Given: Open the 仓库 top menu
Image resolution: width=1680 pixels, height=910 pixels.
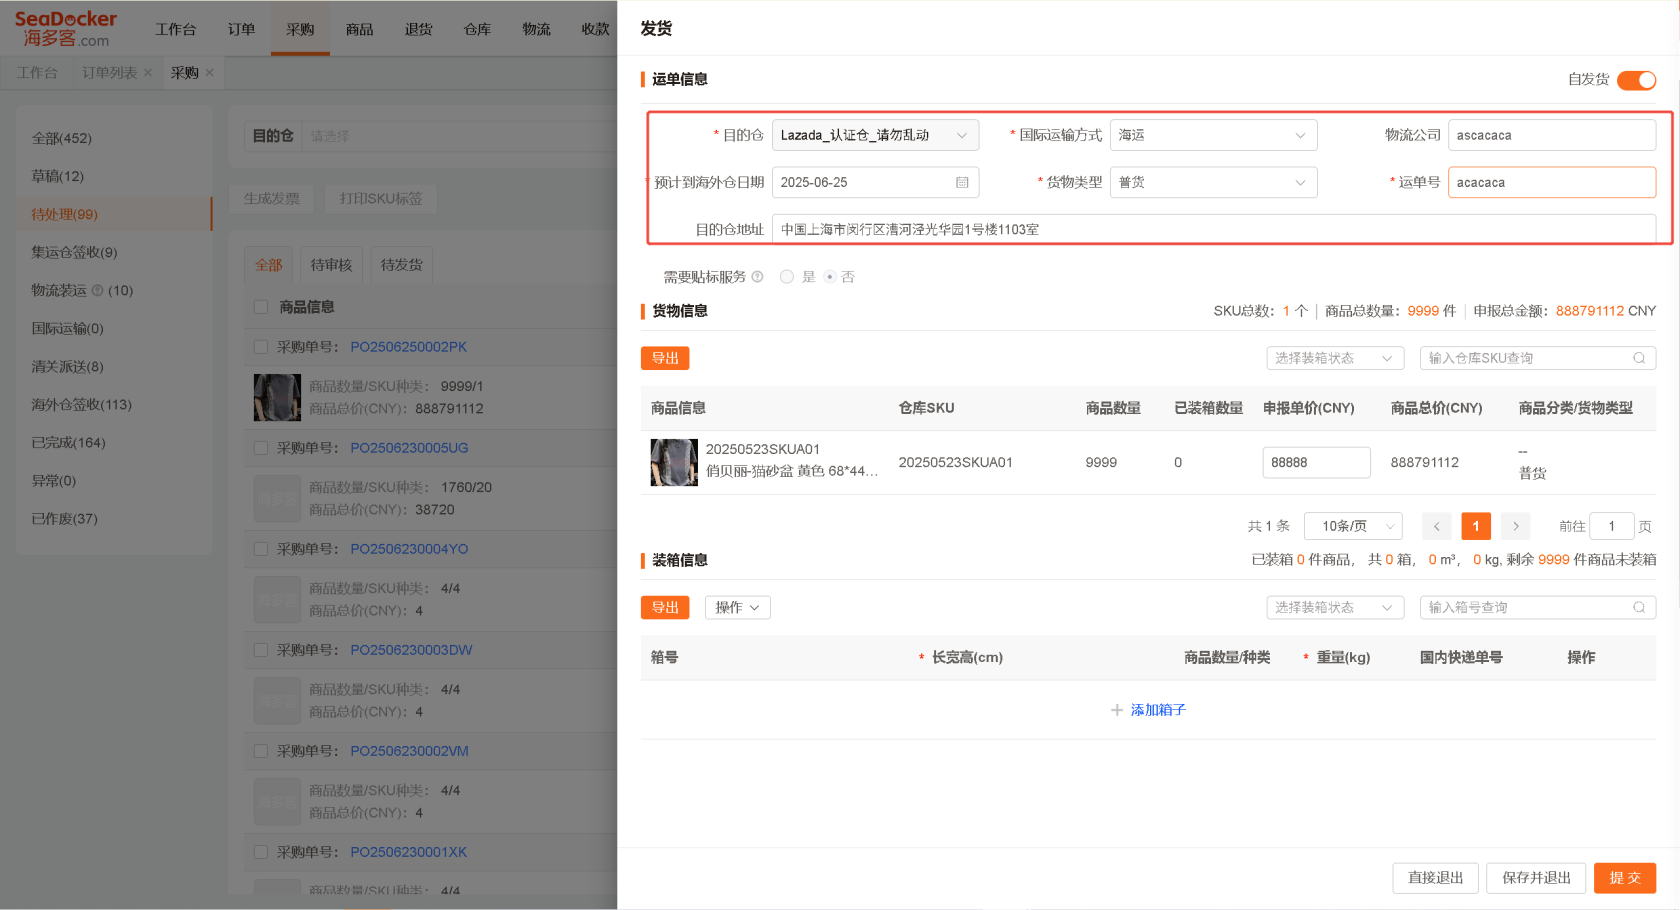Looking at the screenshot, I should click(477, 29).
